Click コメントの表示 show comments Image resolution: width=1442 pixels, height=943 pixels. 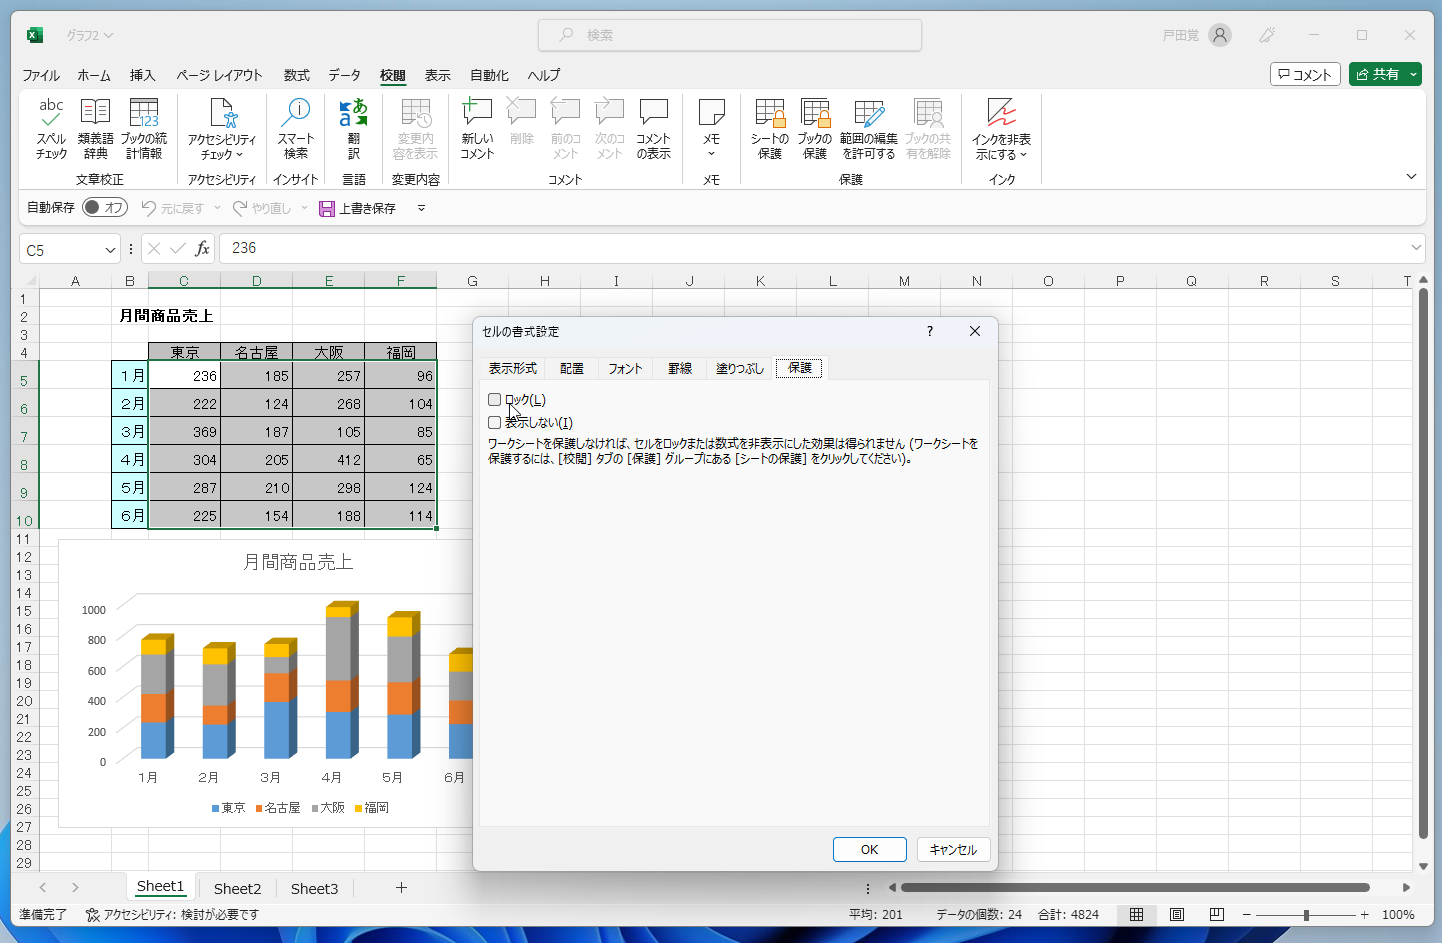[653, 129]
